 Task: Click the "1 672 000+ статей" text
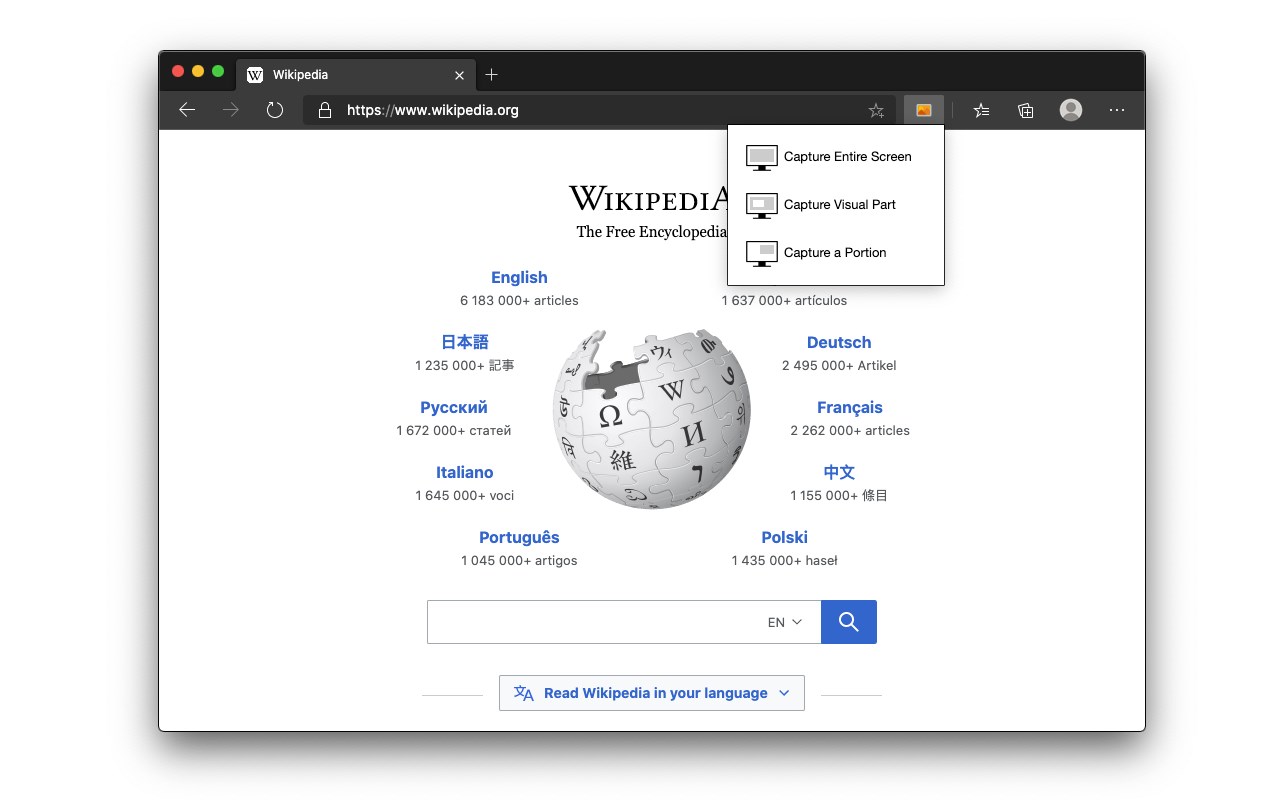(454, 431)
